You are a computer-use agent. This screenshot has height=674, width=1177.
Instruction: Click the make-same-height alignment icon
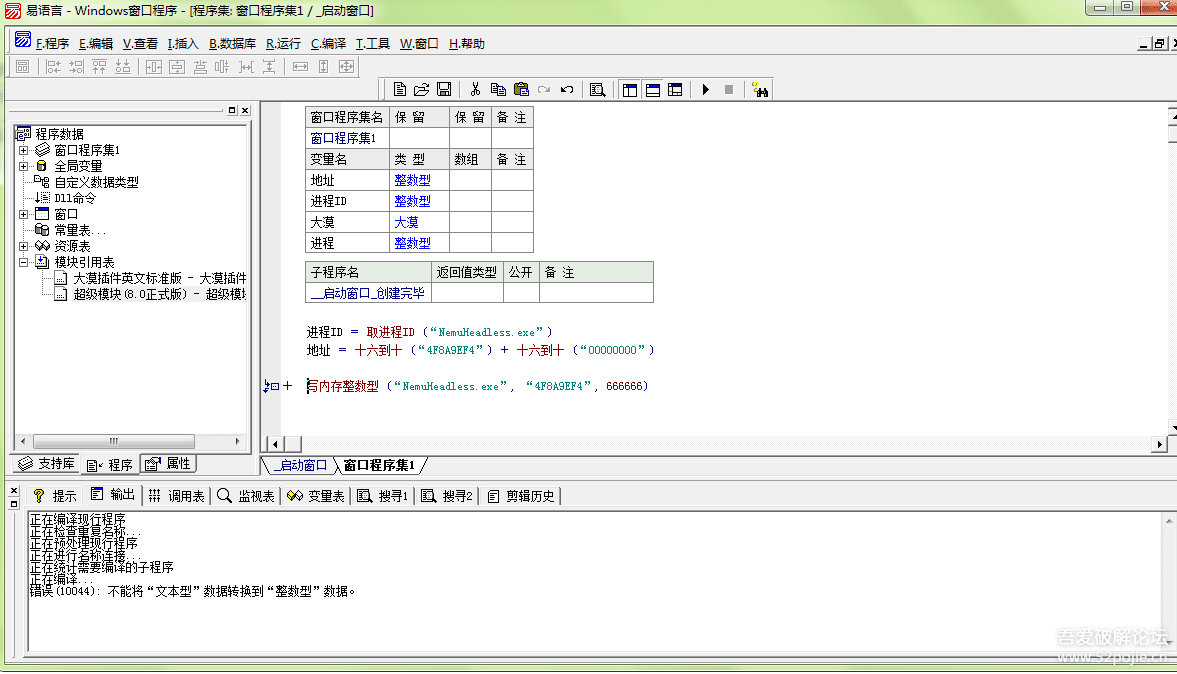324,67
